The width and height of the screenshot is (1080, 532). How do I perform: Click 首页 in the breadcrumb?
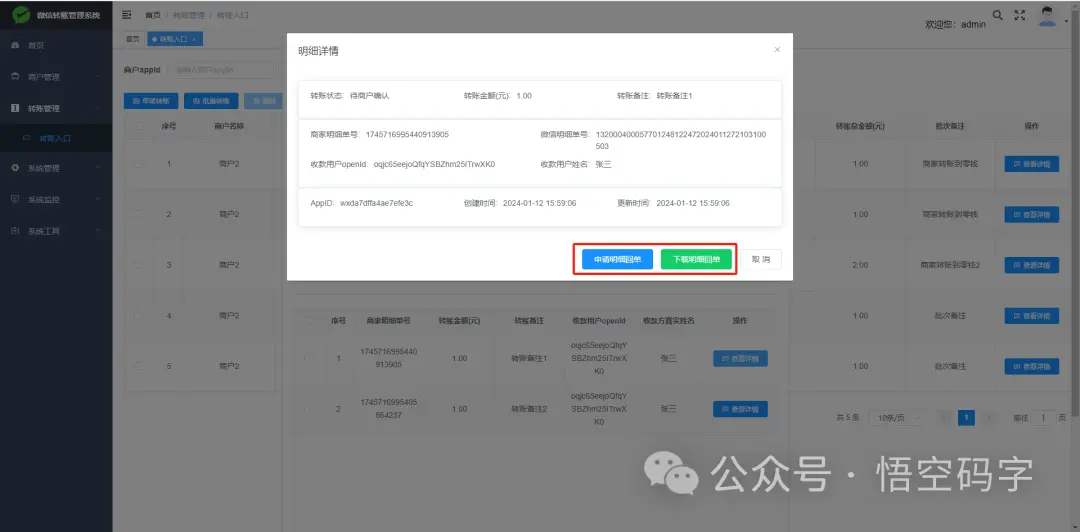[152, 14]
